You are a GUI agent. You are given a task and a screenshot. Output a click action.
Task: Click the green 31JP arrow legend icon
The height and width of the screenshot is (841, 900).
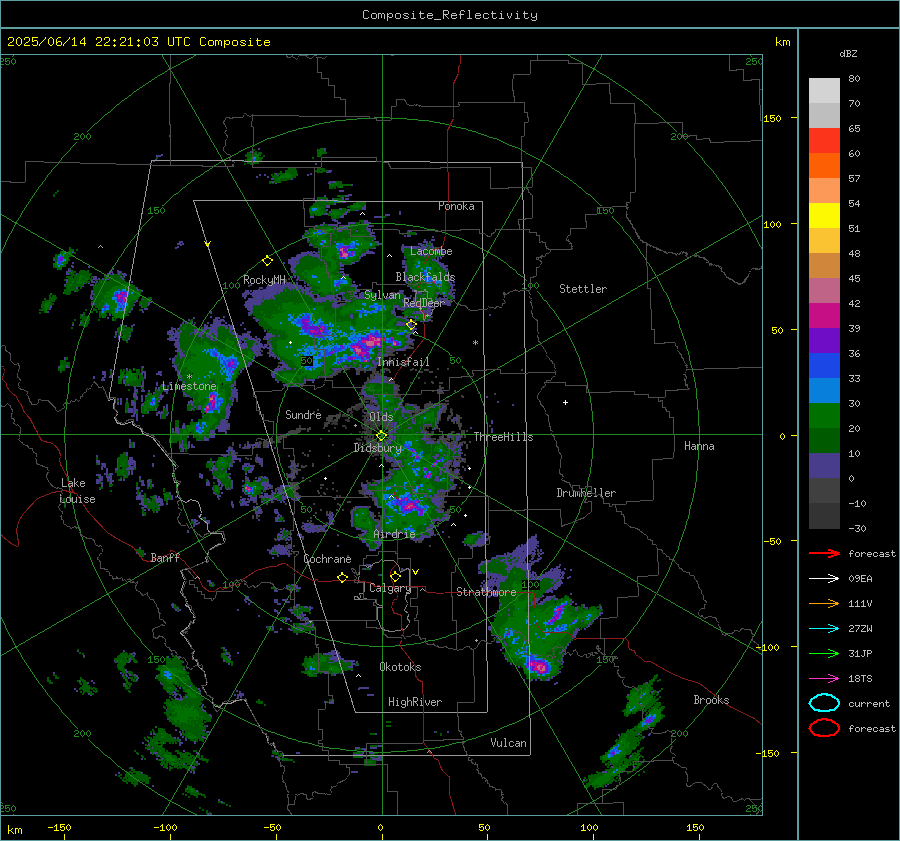pos(824,653)
